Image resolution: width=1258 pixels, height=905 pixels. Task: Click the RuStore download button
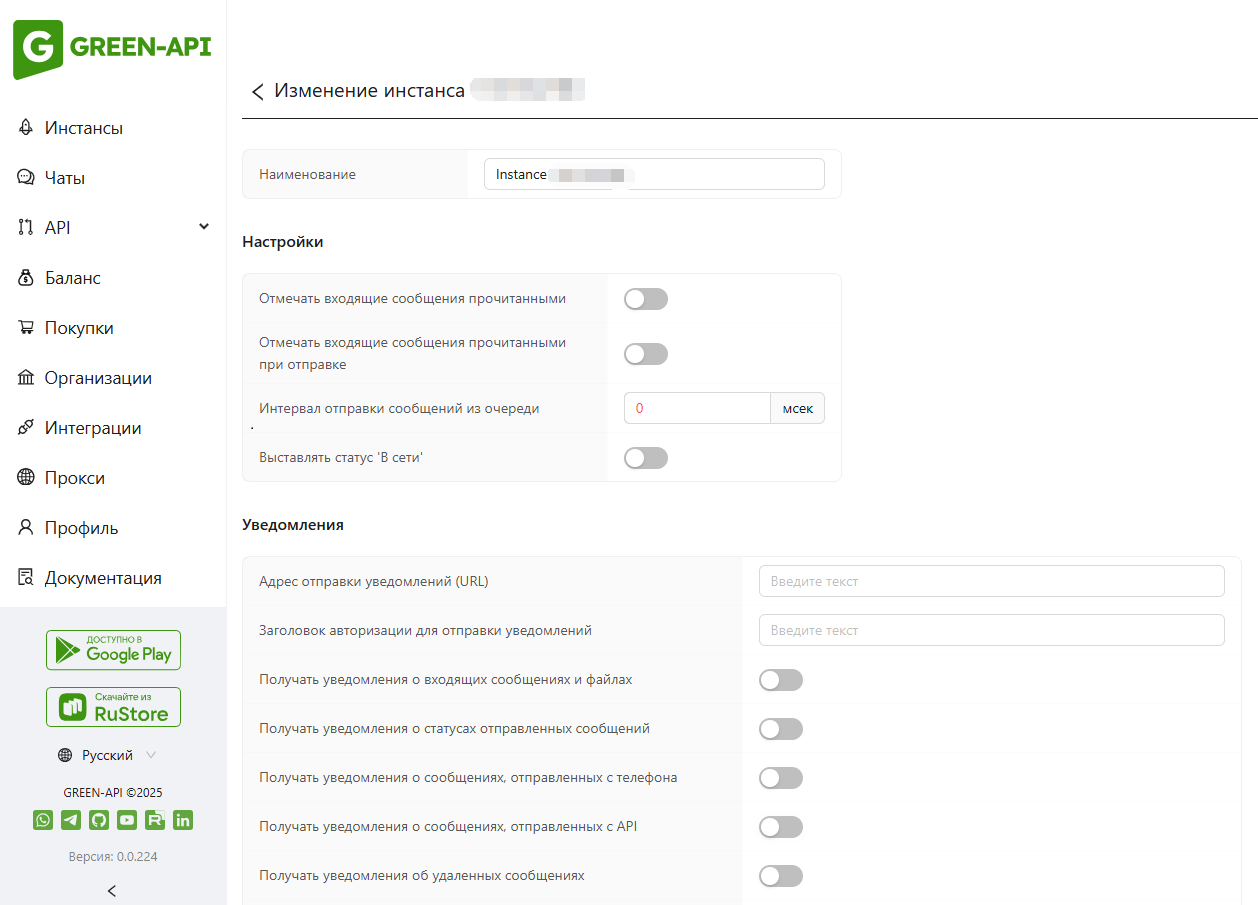(113, 707)
